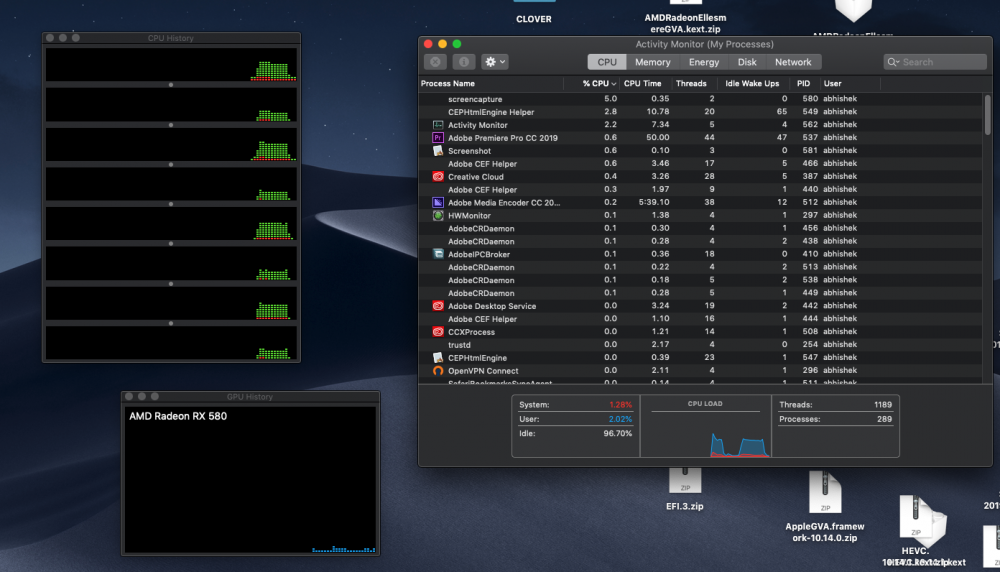Image resolution: width=1000 pixels, height=572 pixels.
Task: Sort by Idle Wake Ups column
Action: point(752,84)
